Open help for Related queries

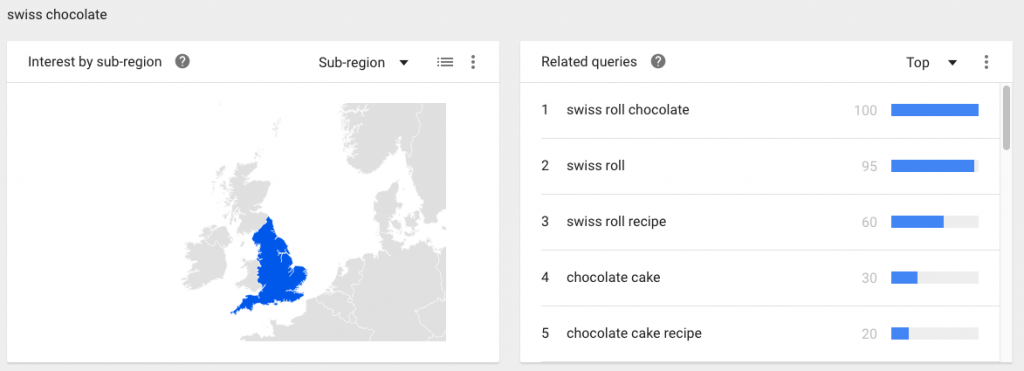(658, 62)
